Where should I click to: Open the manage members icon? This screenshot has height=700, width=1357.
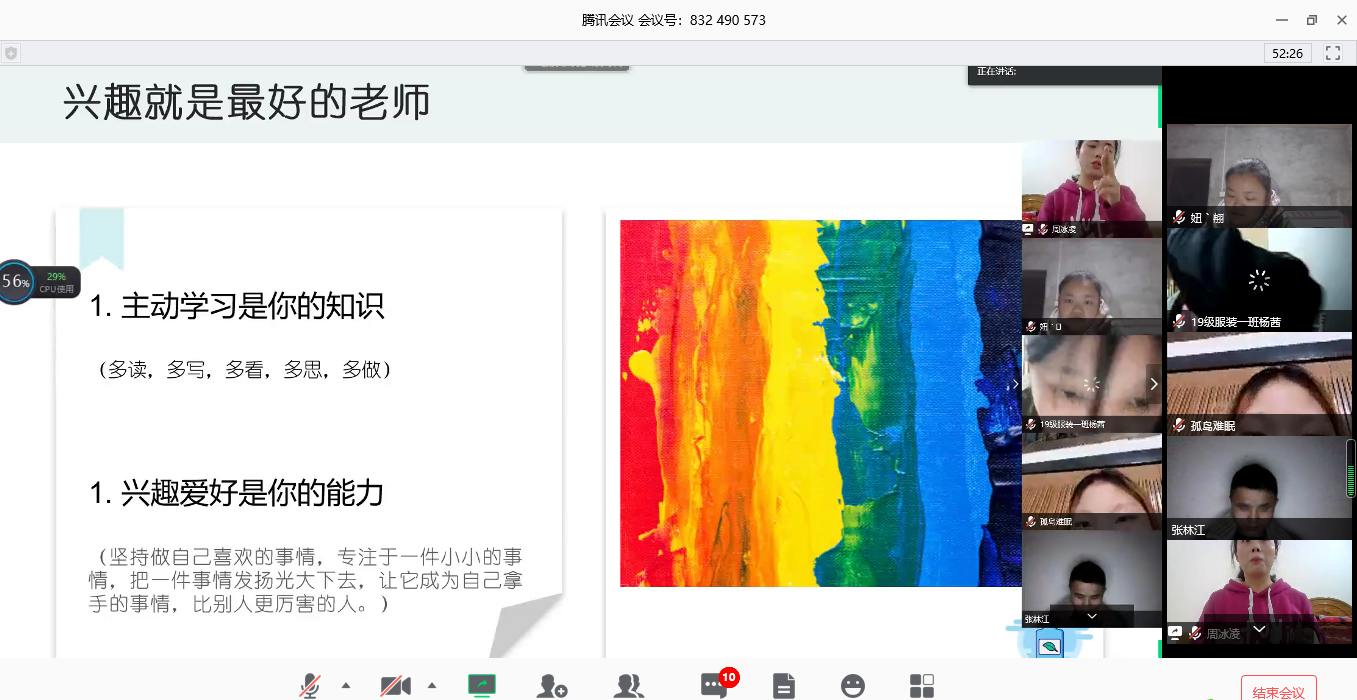click(629, 686)
